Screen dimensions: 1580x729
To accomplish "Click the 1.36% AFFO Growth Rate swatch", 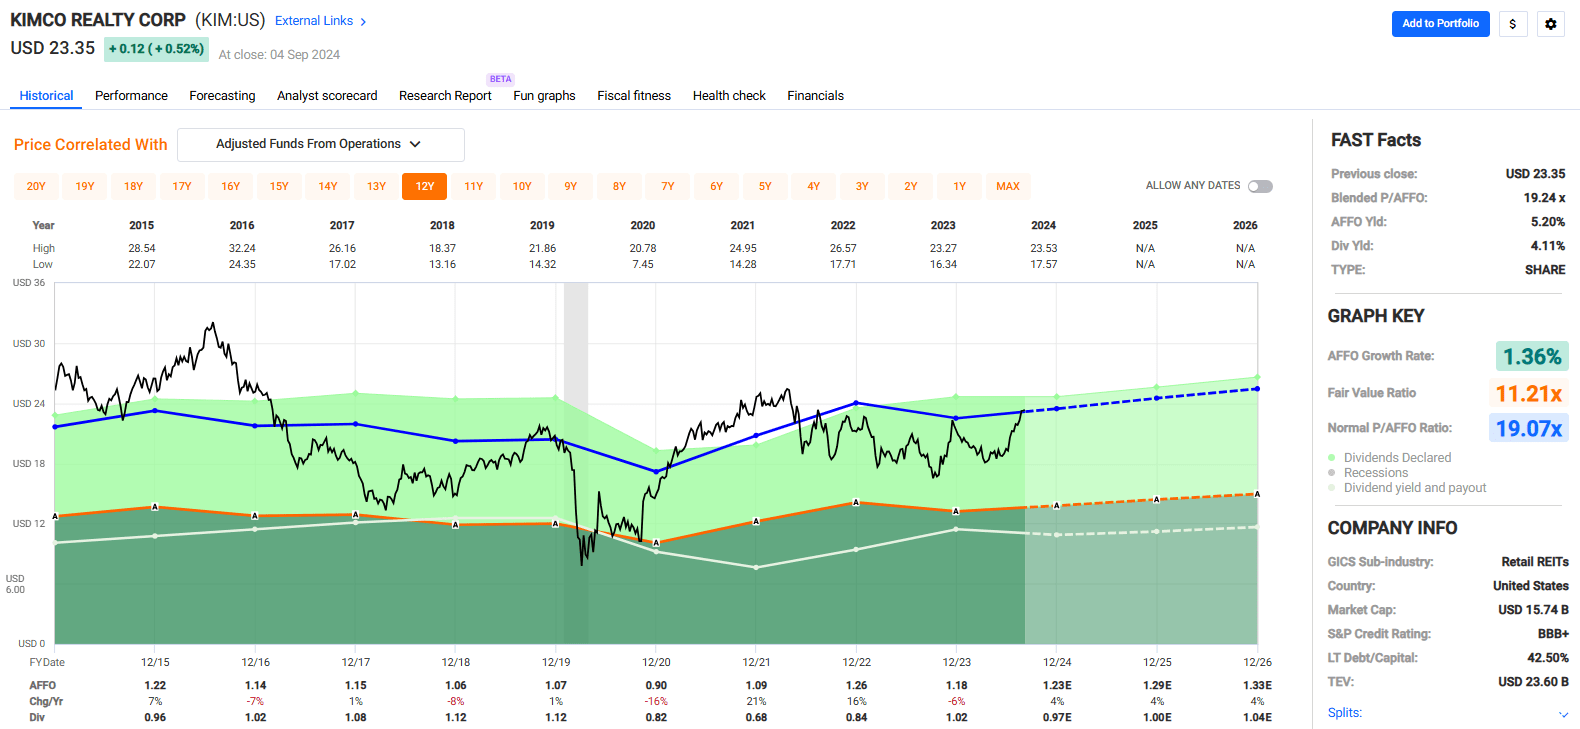I will click(x=1532, y=356).
